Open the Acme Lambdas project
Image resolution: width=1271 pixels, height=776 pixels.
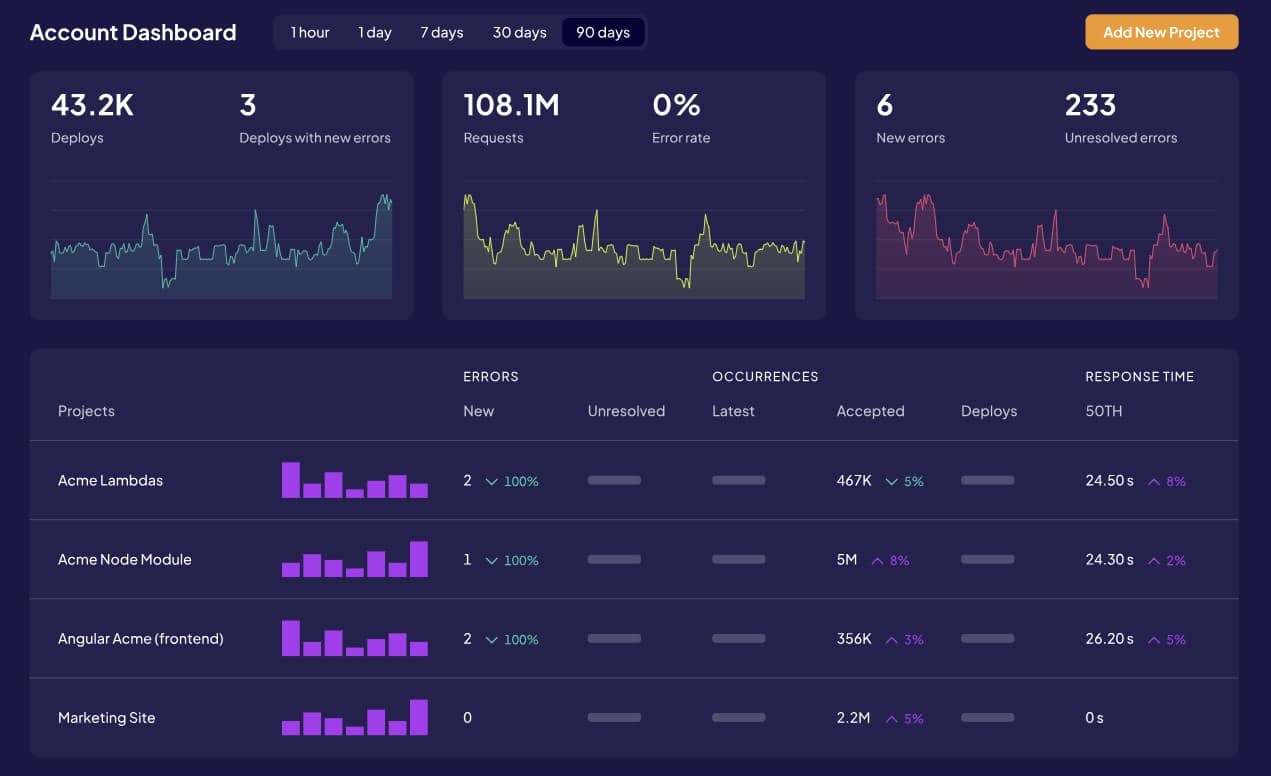click(110, 480)
